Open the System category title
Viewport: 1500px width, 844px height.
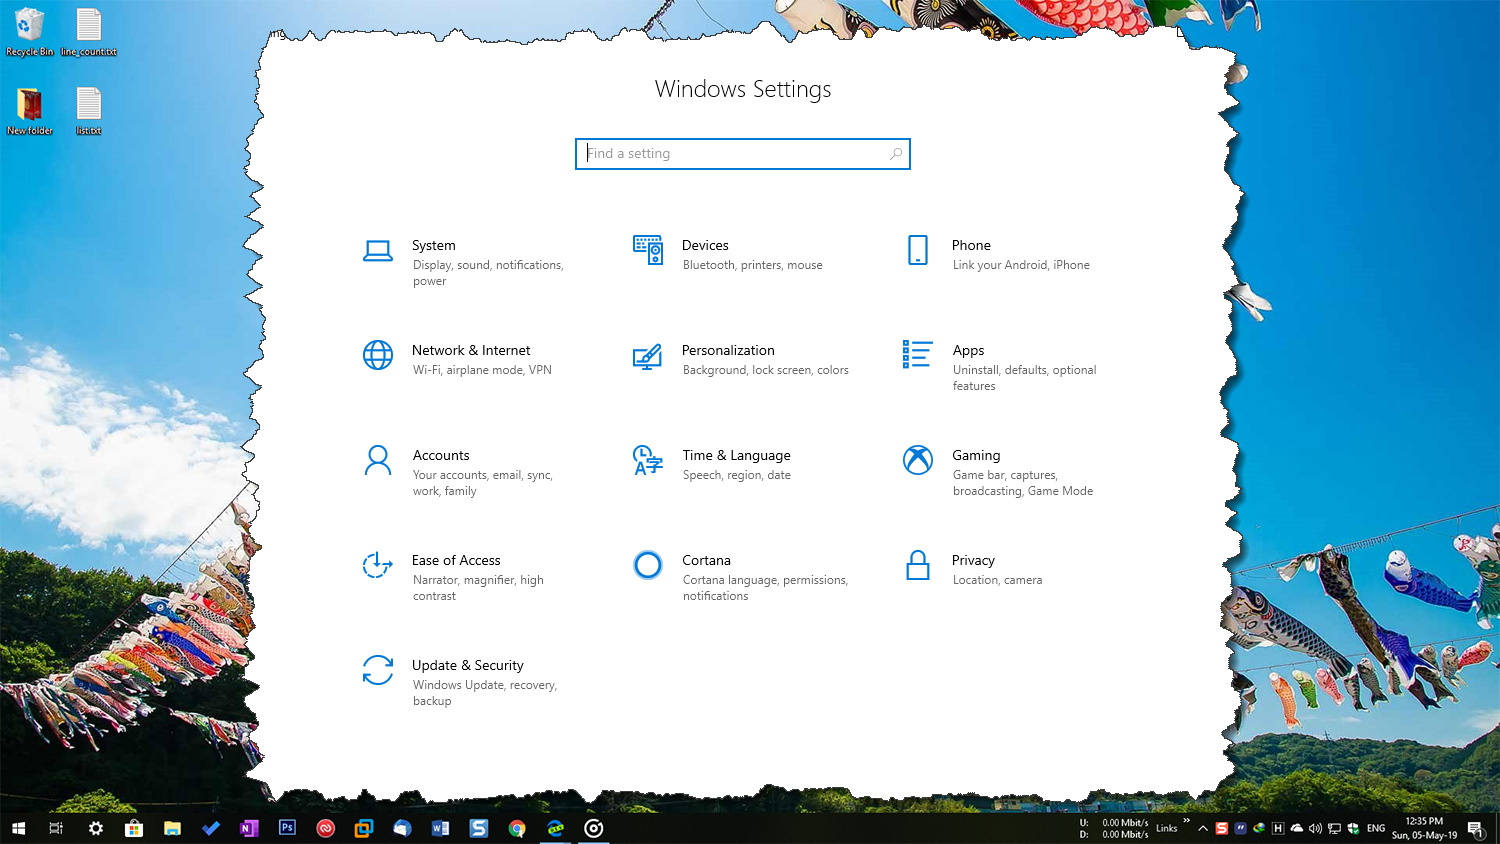tap(434, 245)
